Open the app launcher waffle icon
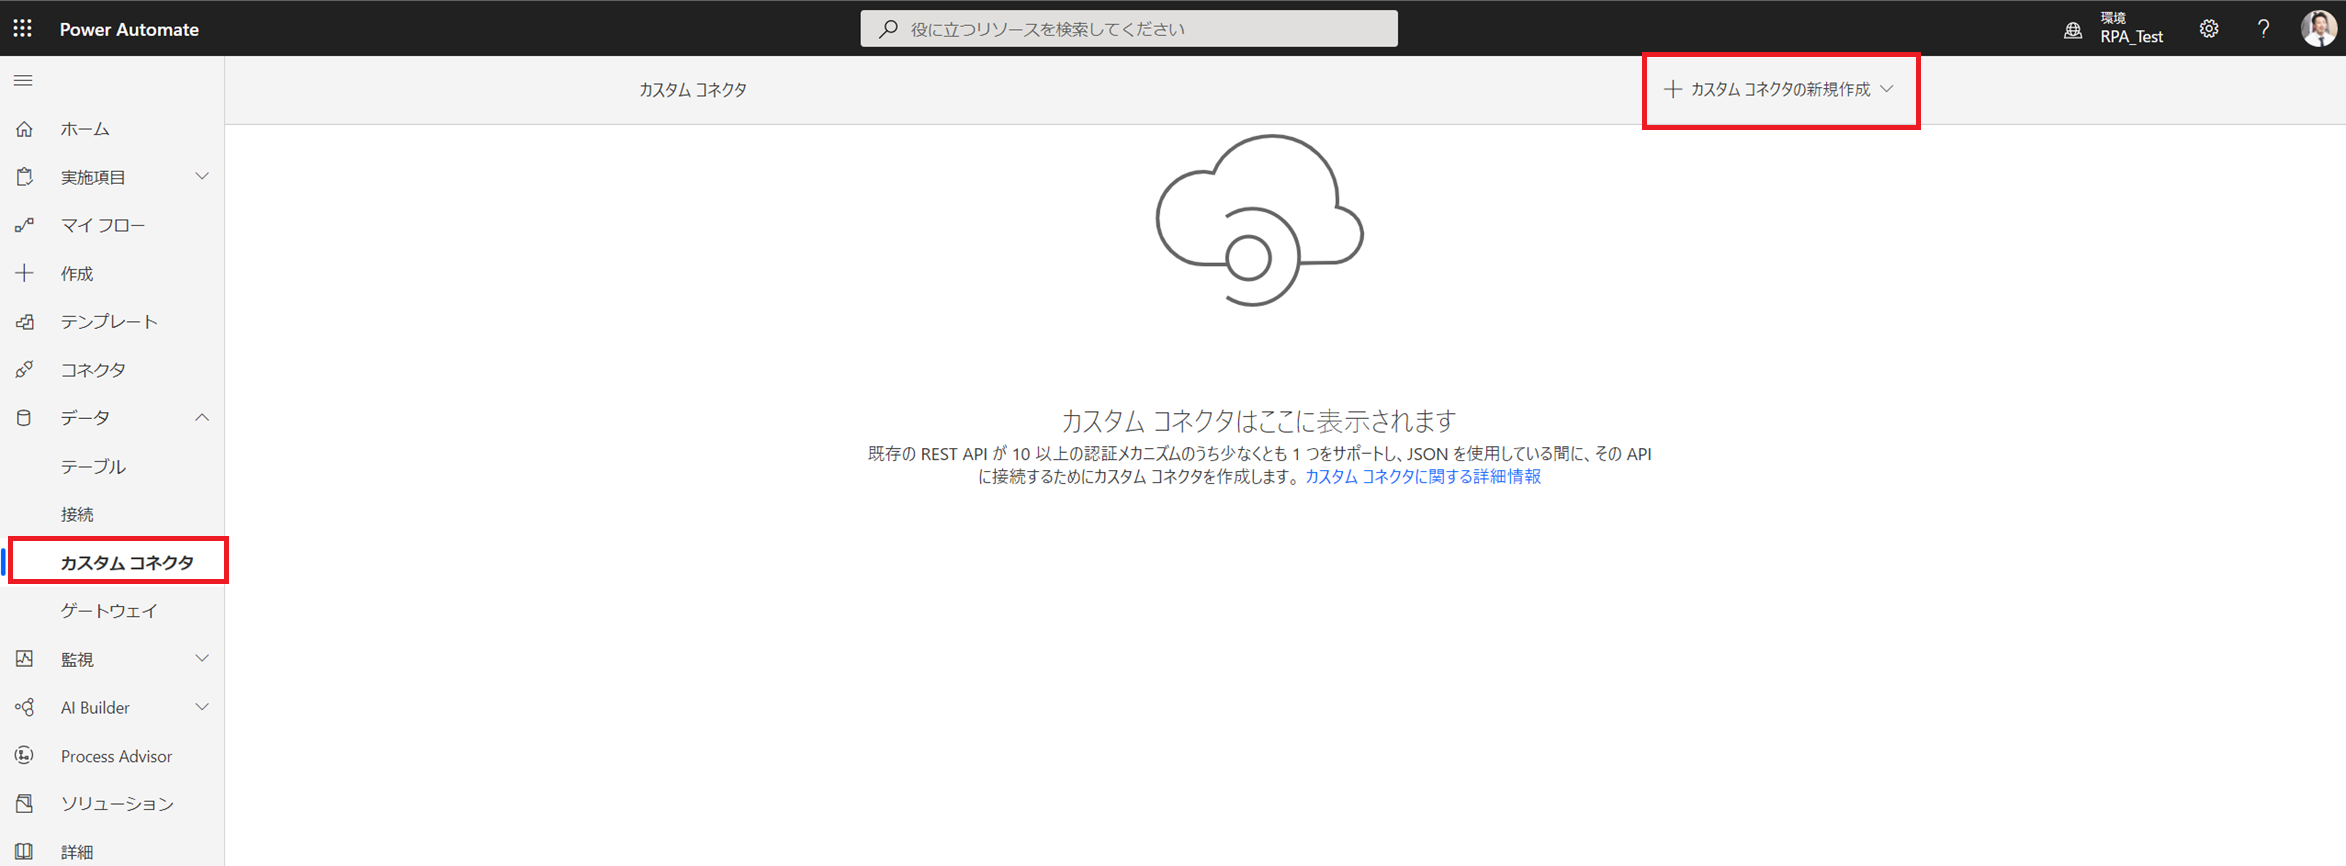Viewport: 2346px width, 866px height. click(23, 28)
